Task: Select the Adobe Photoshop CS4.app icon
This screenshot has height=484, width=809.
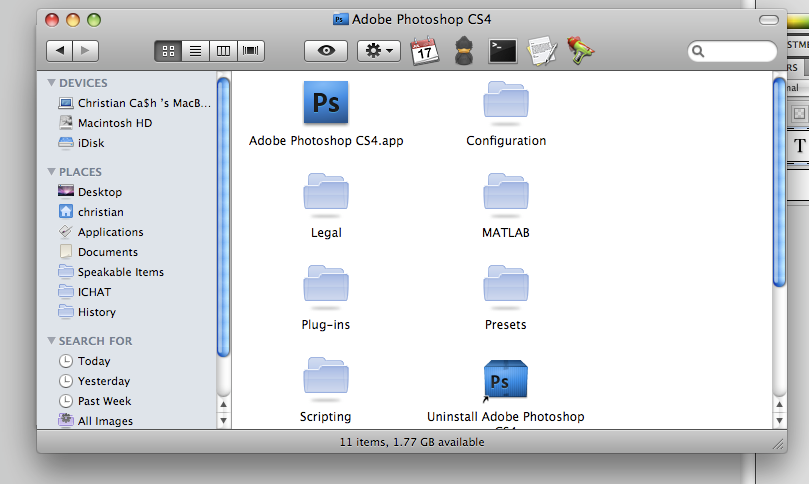Action: pos(326,103)
